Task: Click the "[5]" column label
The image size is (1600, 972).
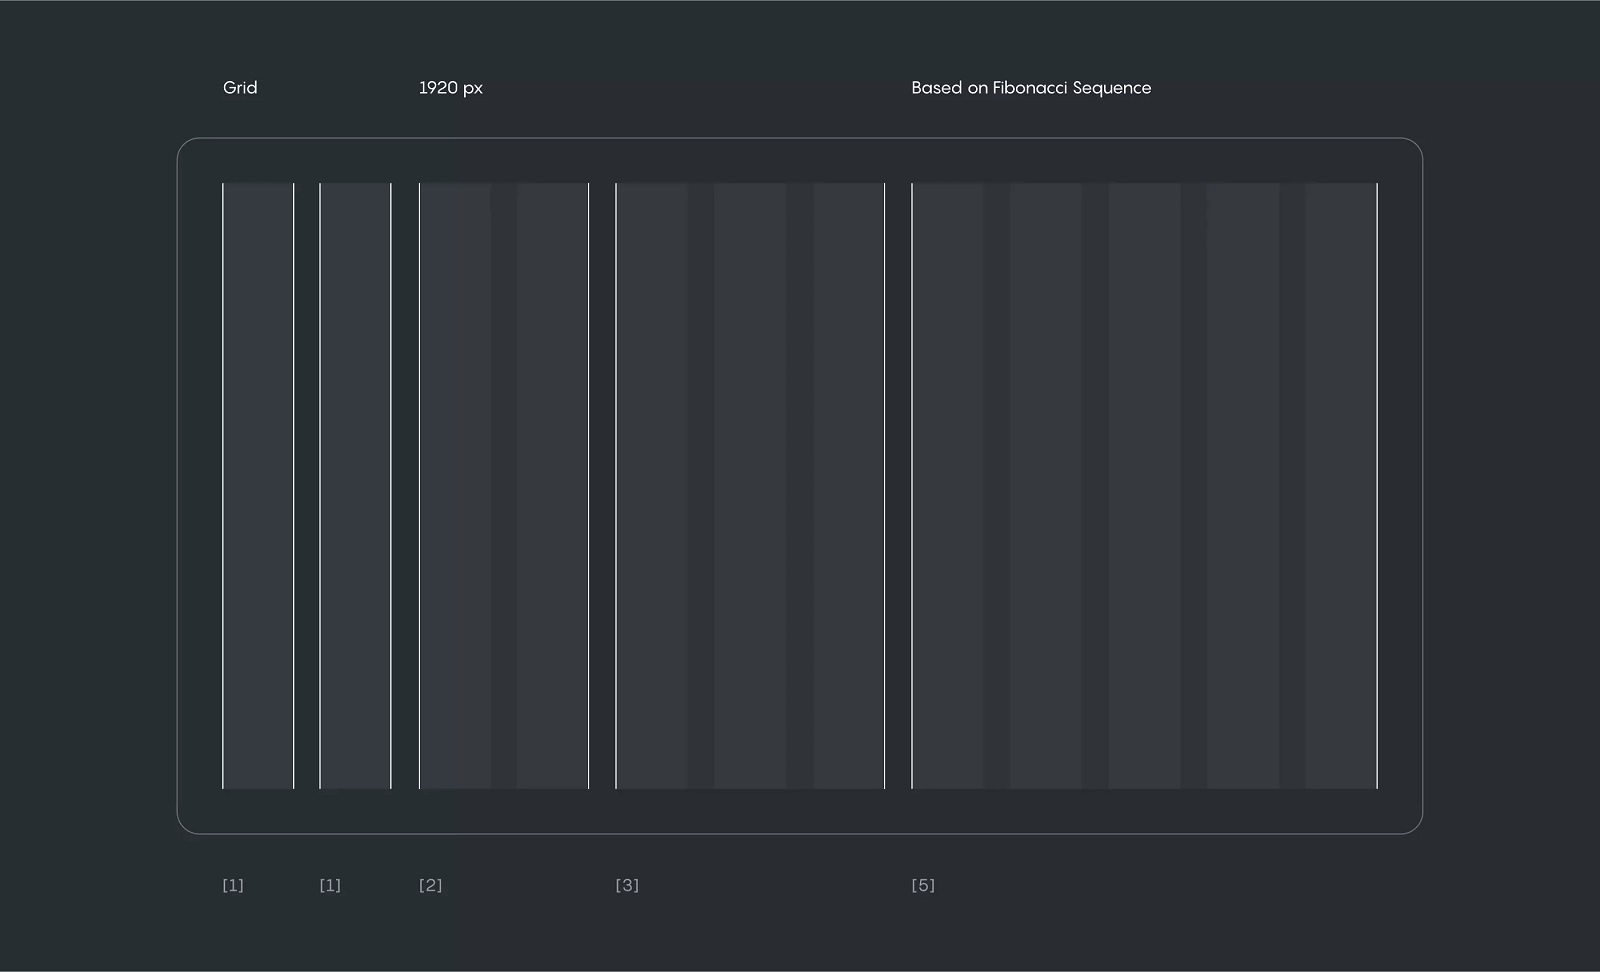Action: 923,885
